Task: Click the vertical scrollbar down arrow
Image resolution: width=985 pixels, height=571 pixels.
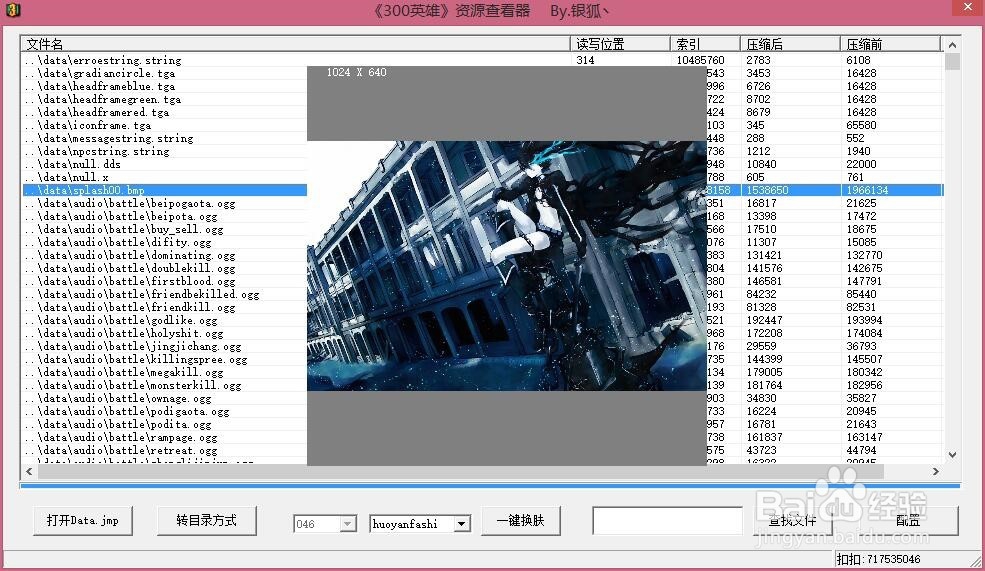Action: tap(952, 455)
